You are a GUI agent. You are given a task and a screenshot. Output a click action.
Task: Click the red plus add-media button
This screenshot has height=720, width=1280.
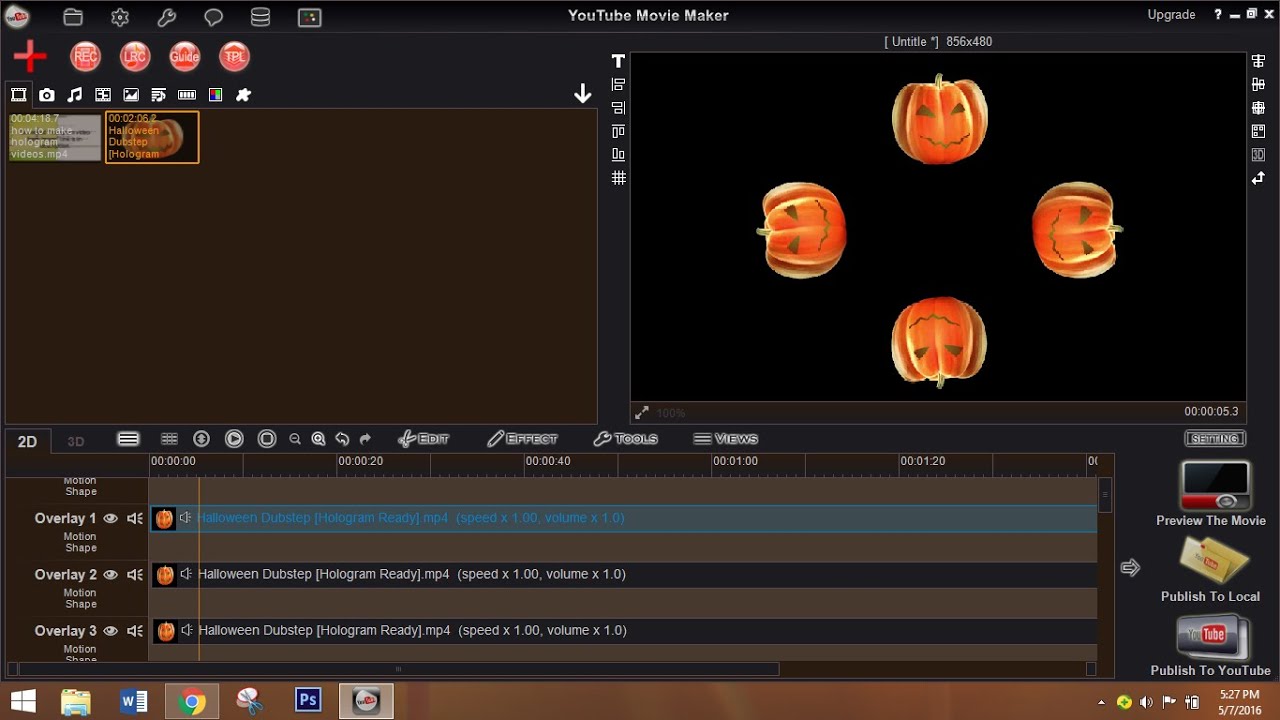coord(30,56)
